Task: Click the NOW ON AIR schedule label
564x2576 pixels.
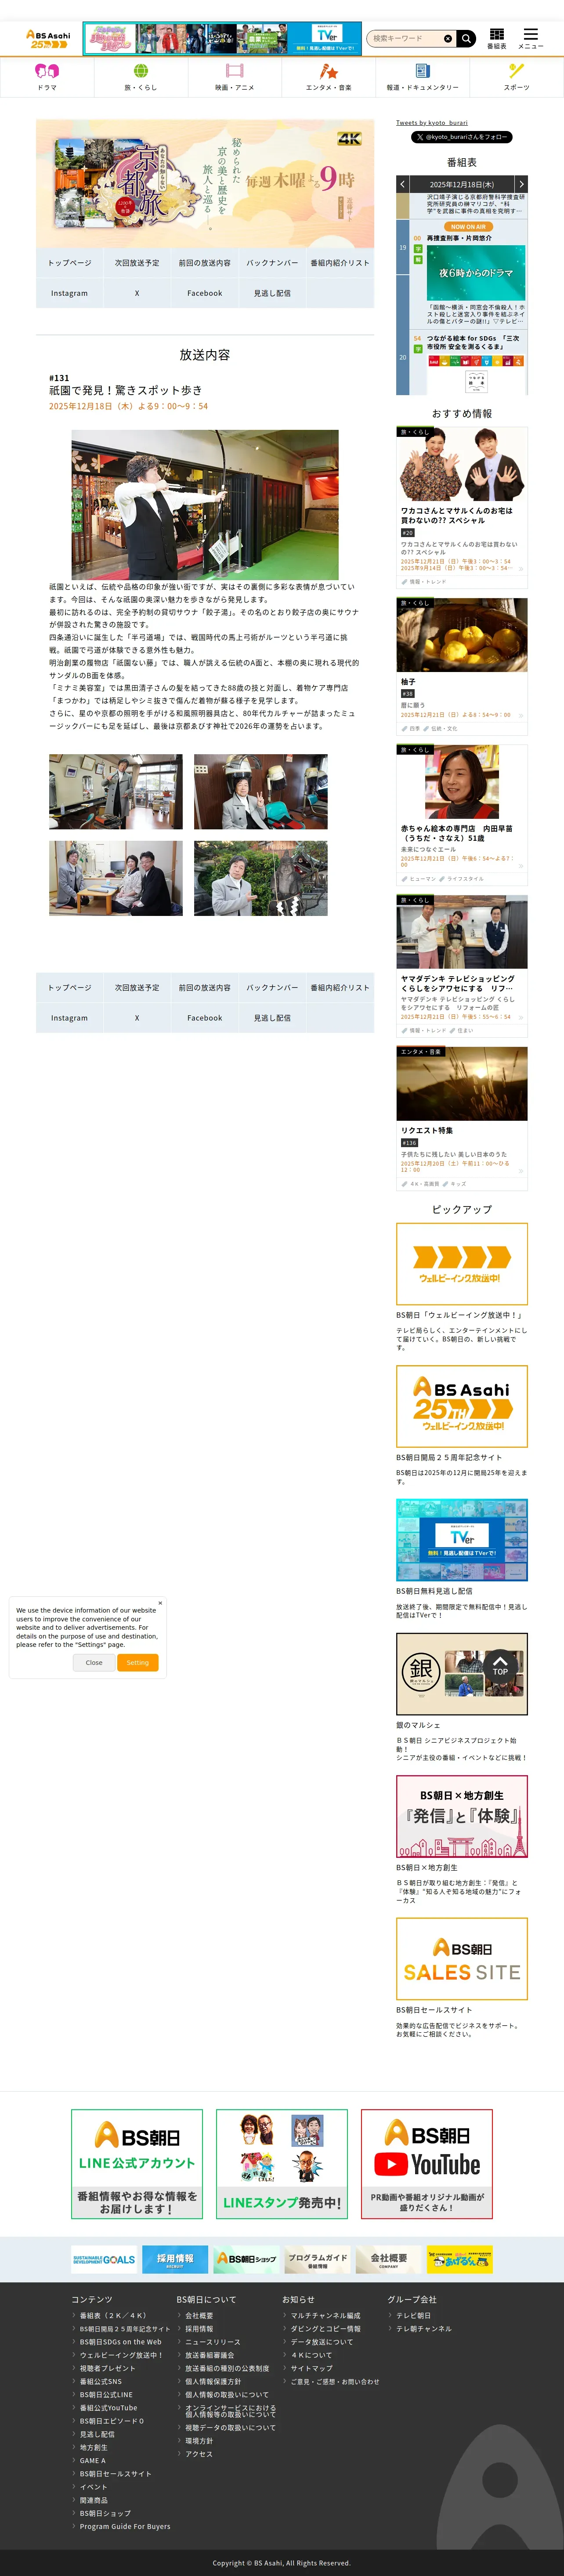Action: (468, 227)
